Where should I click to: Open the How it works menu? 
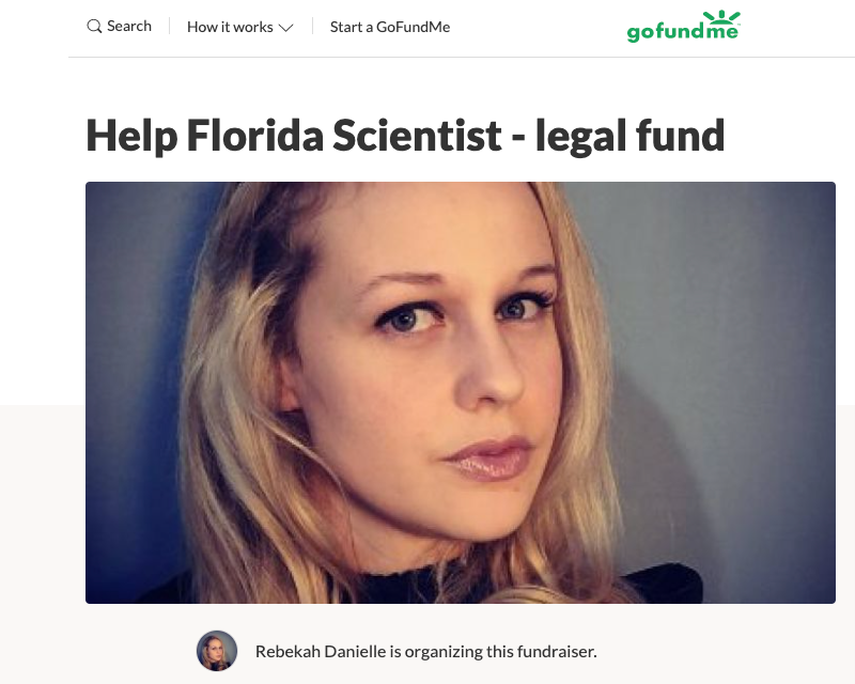coord(240,27)
